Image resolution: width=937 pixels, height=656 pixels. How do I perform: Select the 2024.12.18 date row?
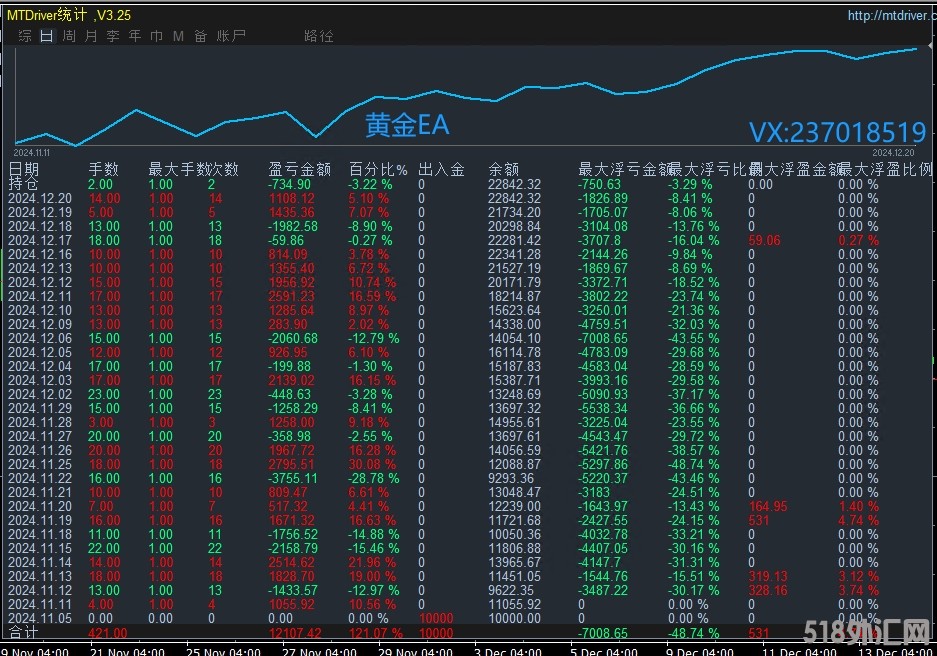tap(40, 226)
